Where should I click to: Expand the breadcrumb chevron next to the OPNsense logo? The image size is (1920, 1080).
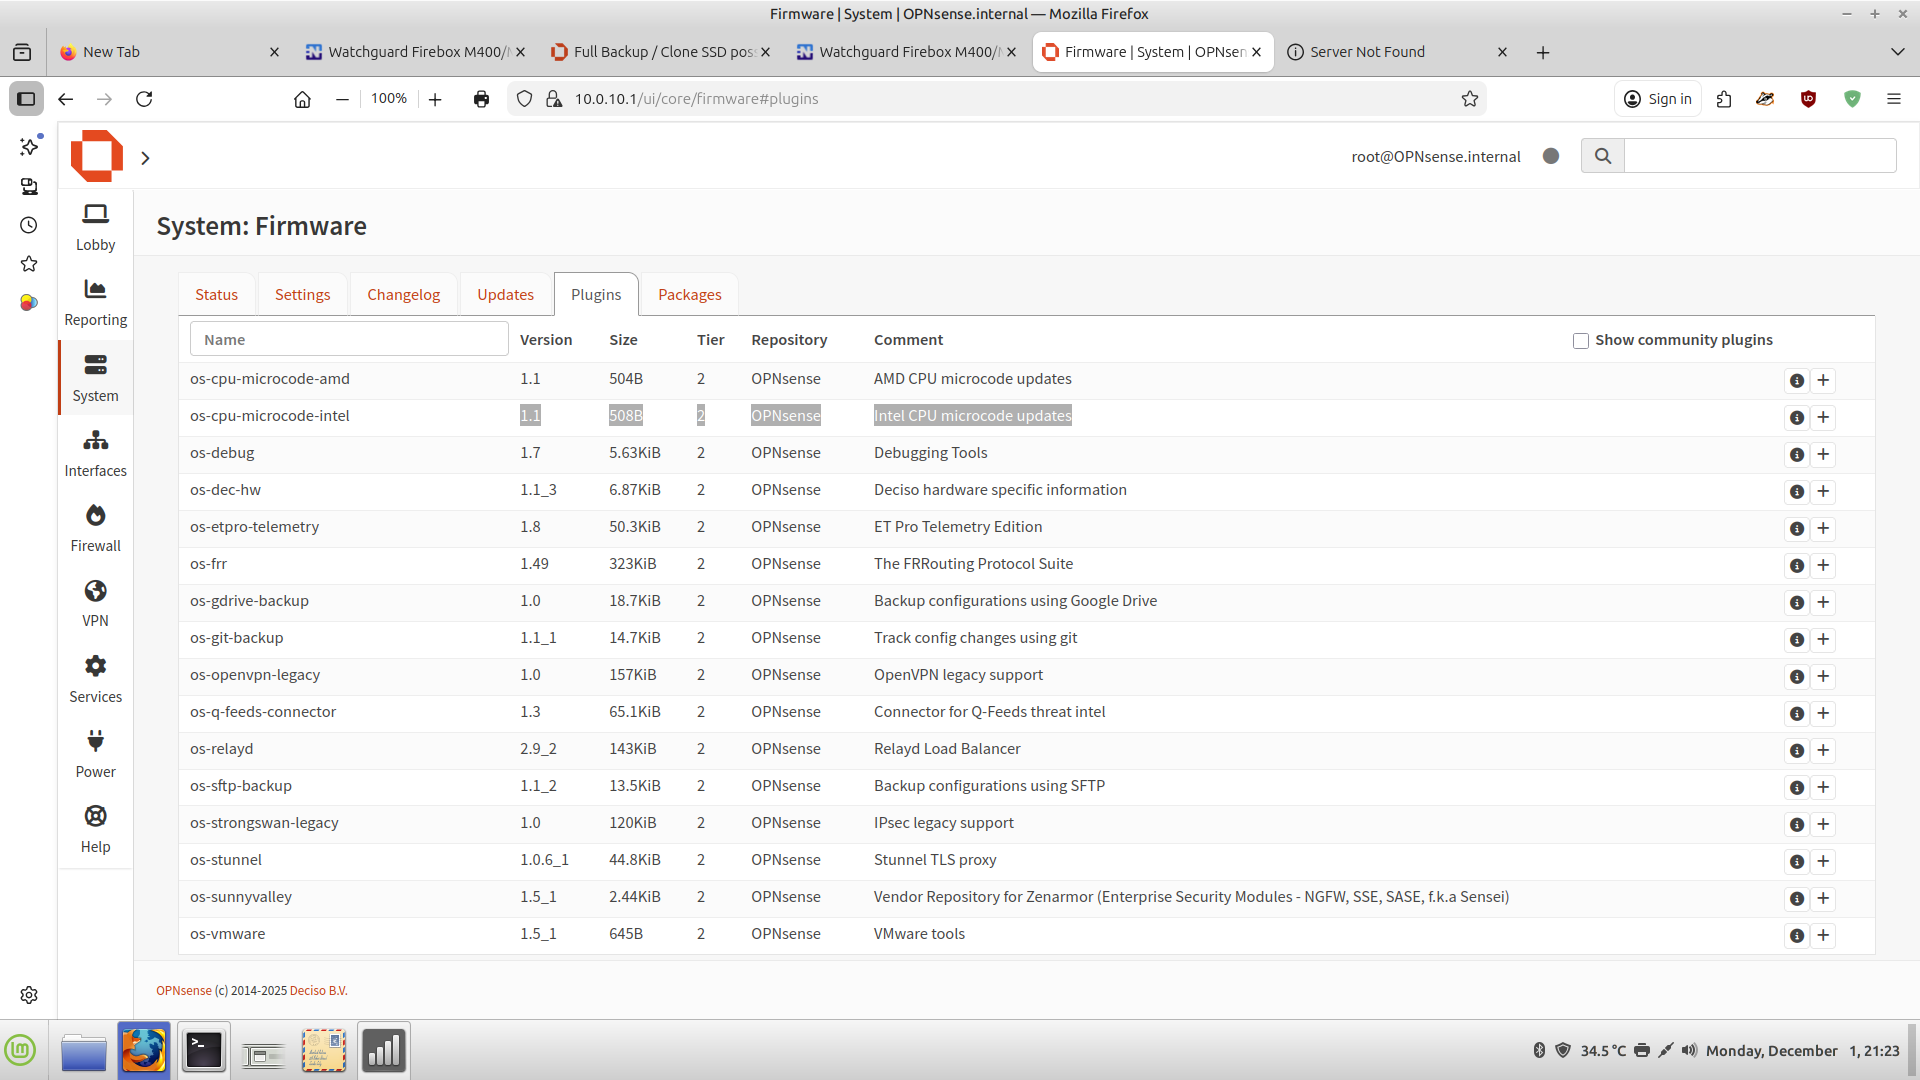click(146, 158)
